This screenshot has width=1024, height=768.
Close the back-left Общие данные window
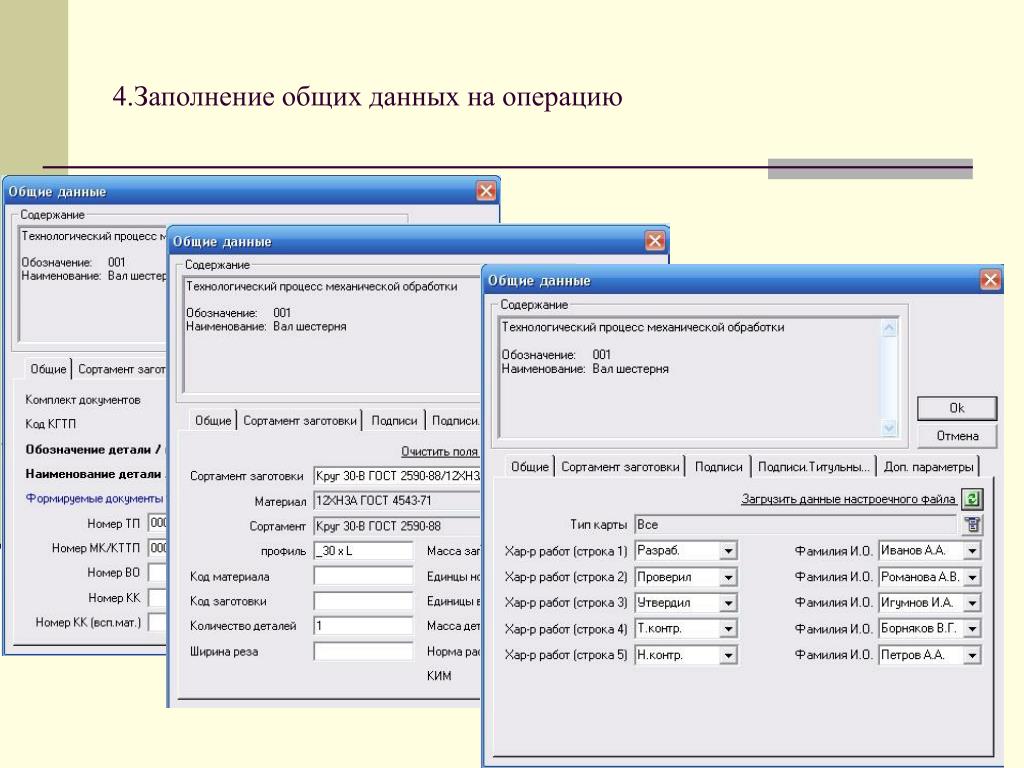coord(487,191)
